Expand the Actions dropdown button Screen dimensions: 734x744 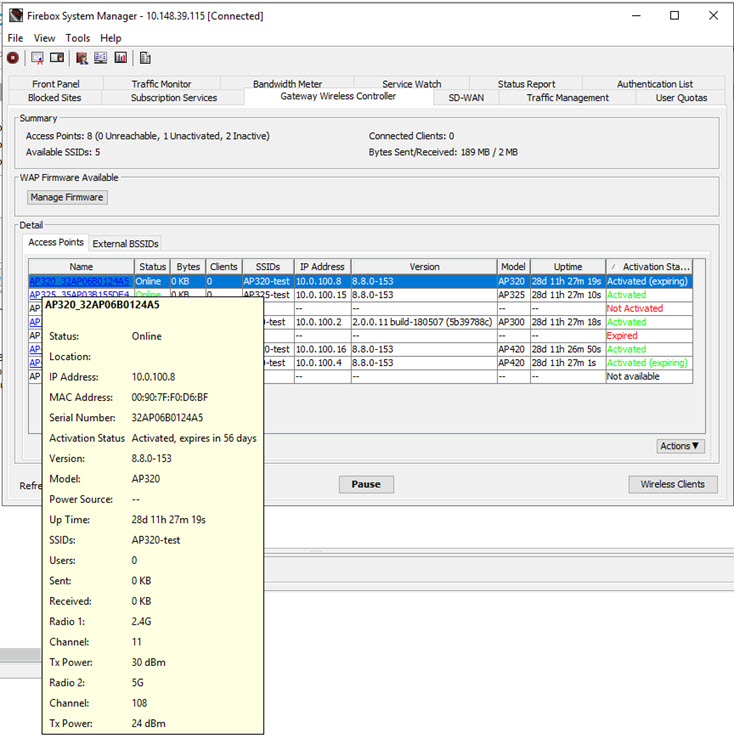680,446
